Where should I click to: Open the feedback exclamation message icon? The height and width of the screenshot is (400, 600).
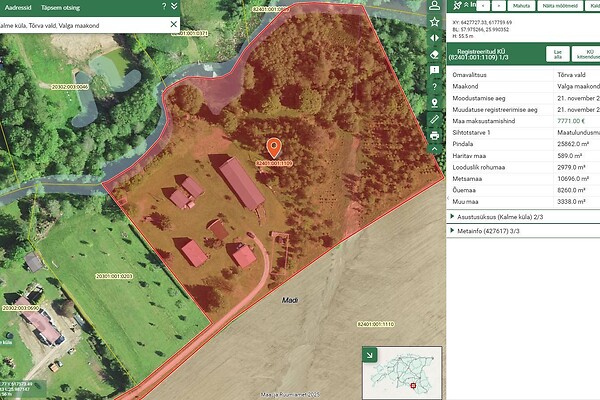click(434, 70)
